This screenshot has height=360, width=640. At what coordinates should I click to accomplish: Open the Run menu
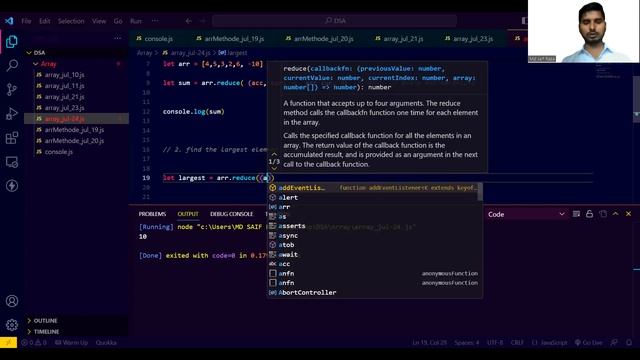pyautogui.click(x=136, y=21)
